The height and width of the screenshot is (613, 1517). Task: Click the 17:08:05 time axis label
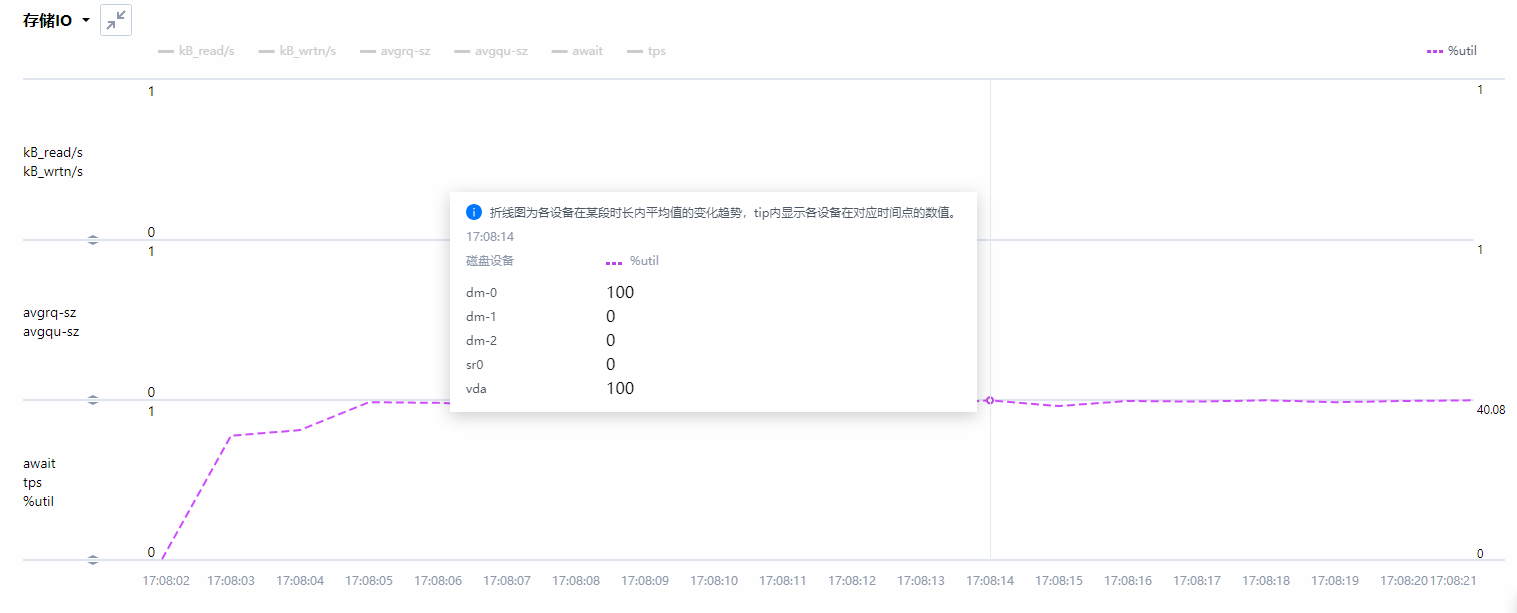(369, 580)
